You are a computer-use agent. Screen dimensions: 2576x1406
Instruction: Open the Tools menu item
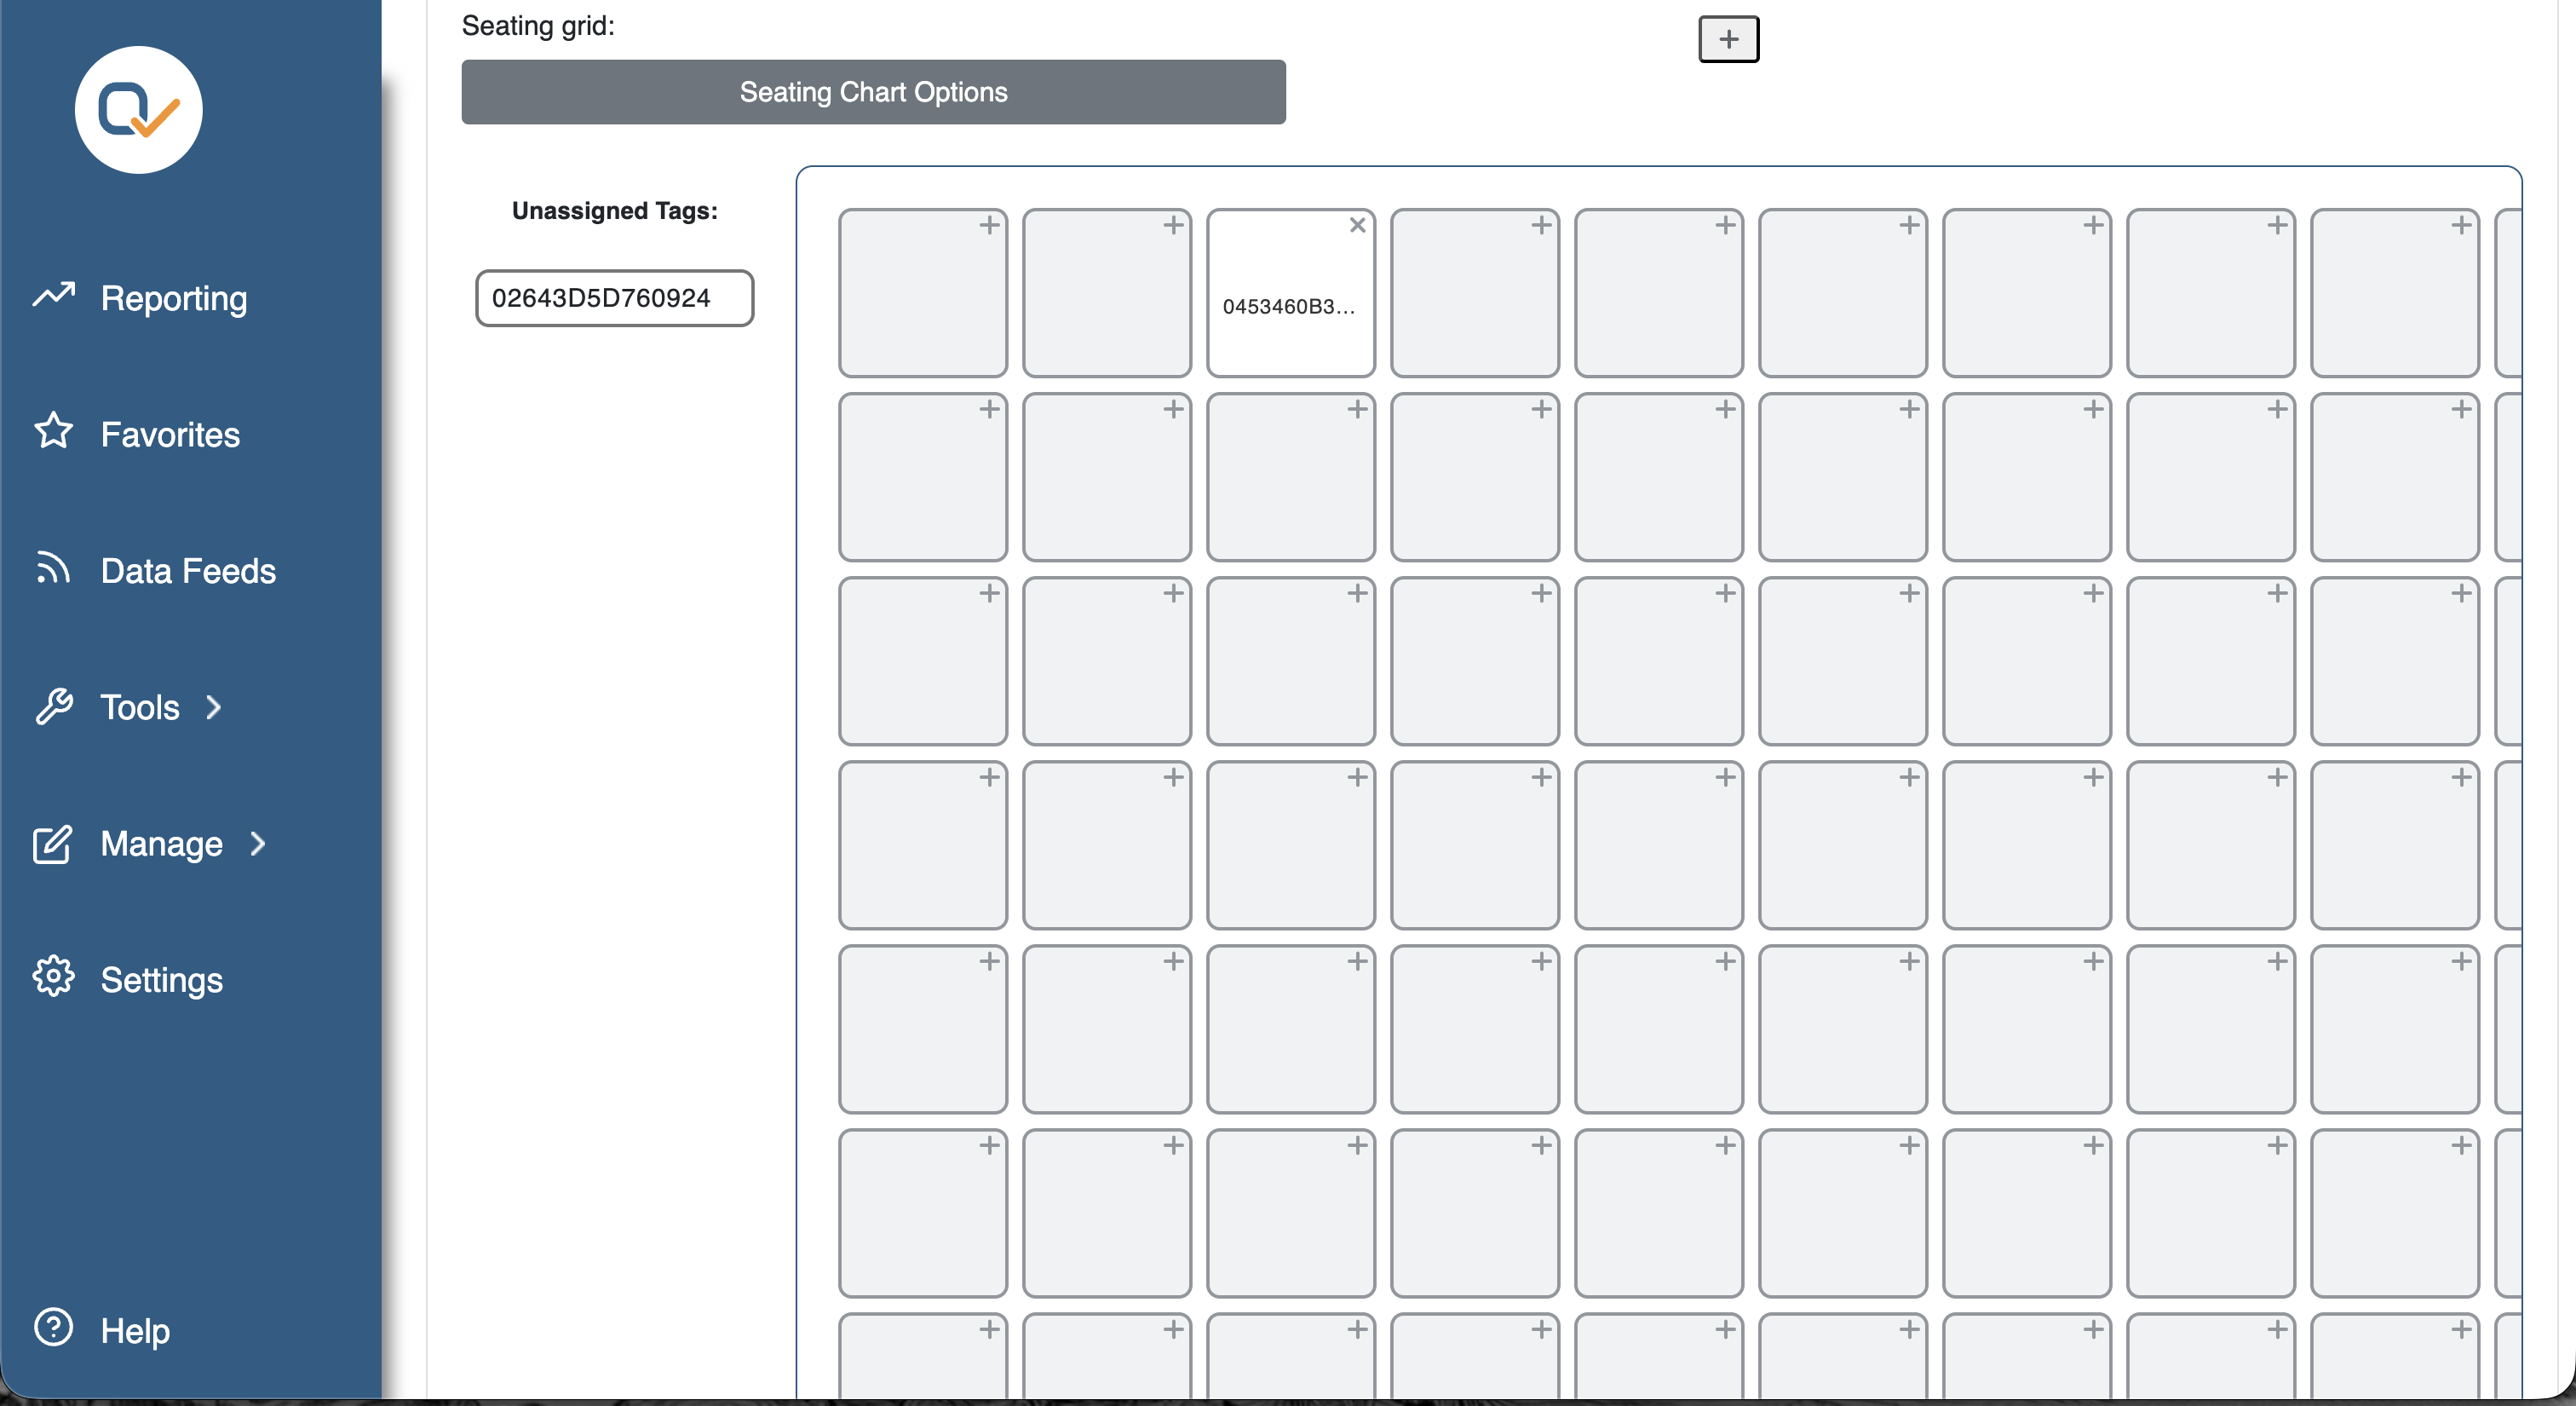pyautogui.click(x=140, y=707)
